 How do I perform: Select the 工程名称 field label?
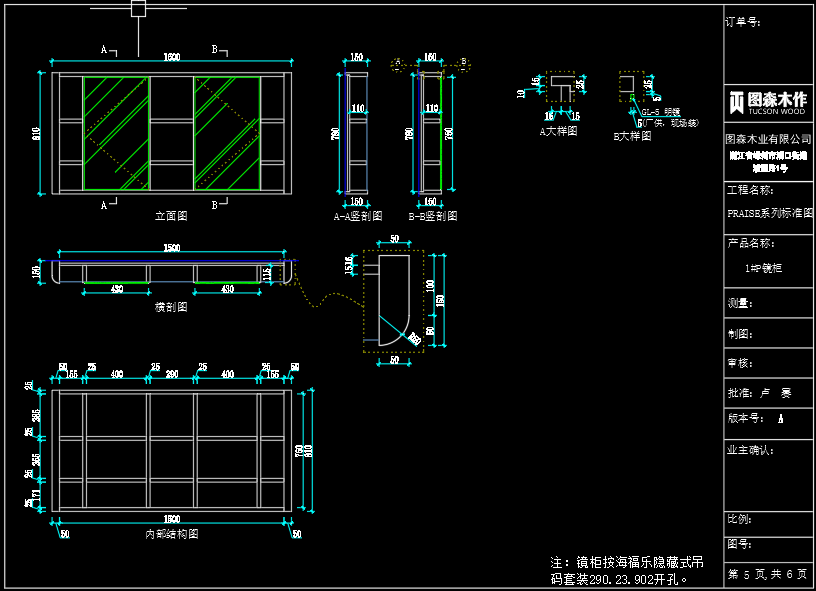point(750,190)
